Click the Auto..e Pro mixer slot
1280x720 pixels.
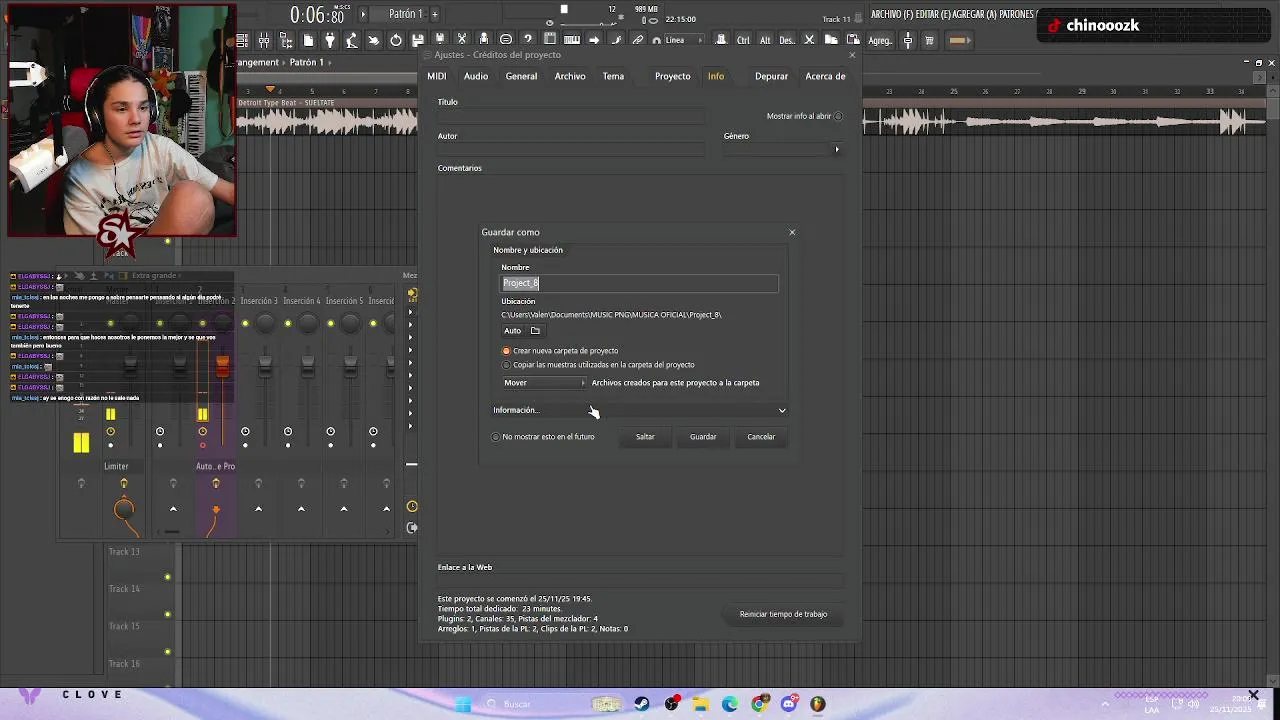click(x=215, y=466)
